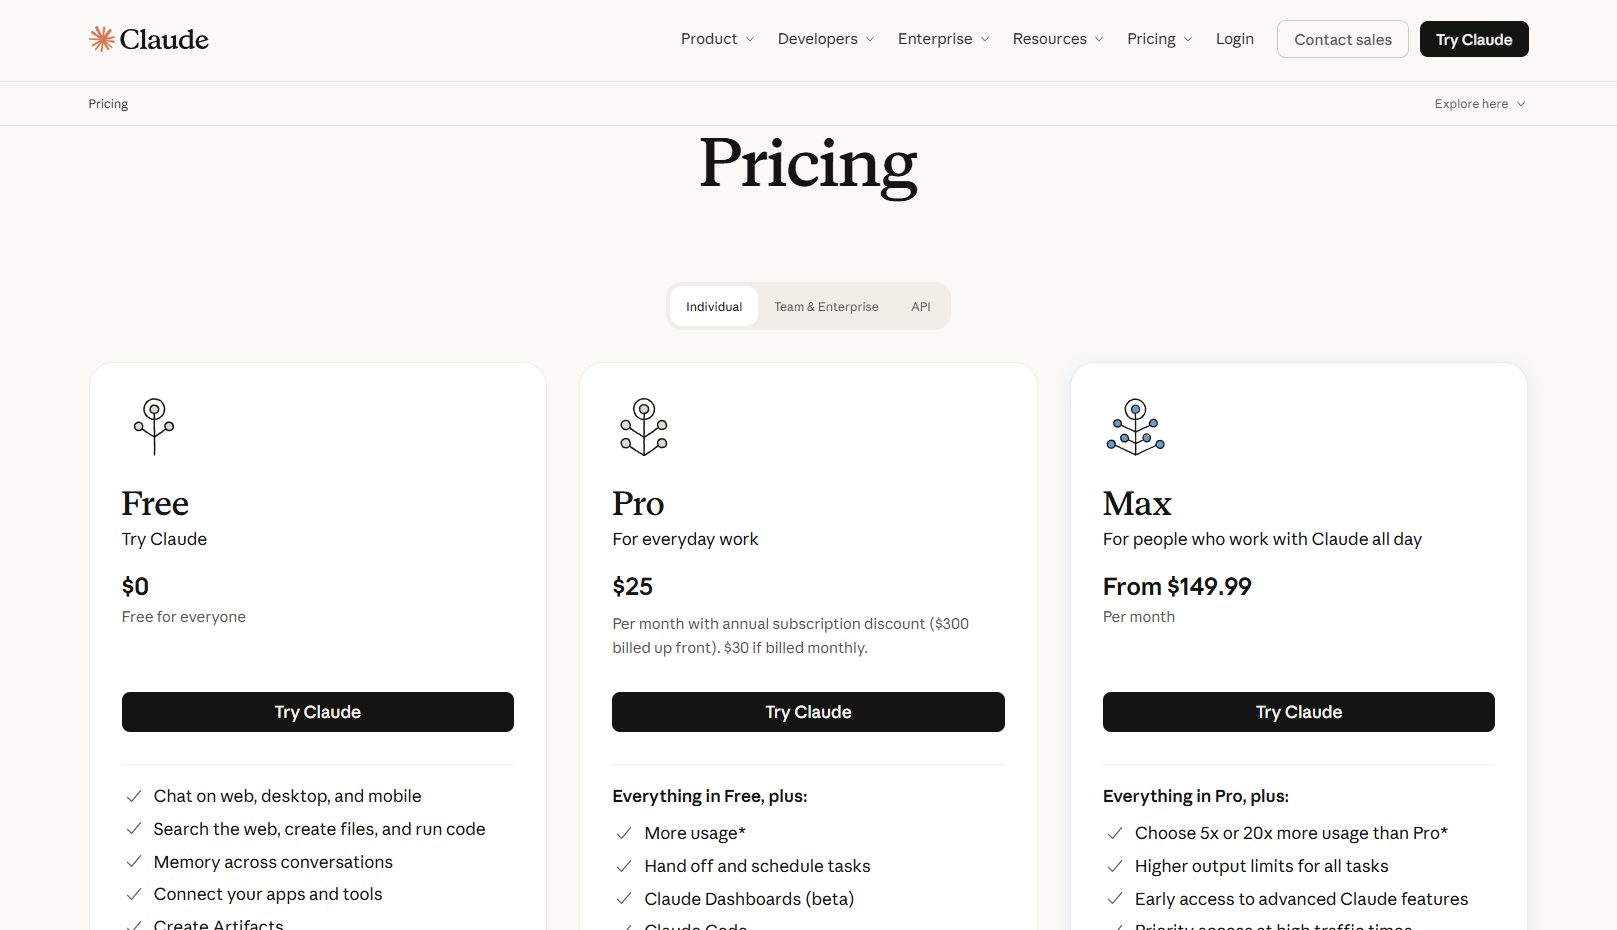Click Try Claude under the Pro plan
This screenshot has height=930, width=1617.
coord(808,712)
